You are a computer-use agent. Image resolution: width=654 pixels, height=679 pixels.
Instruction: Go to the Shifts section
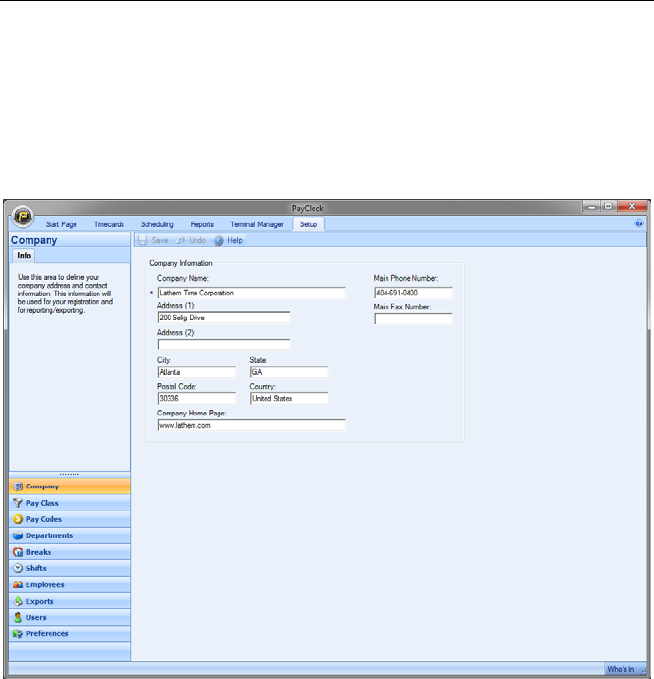70,568
